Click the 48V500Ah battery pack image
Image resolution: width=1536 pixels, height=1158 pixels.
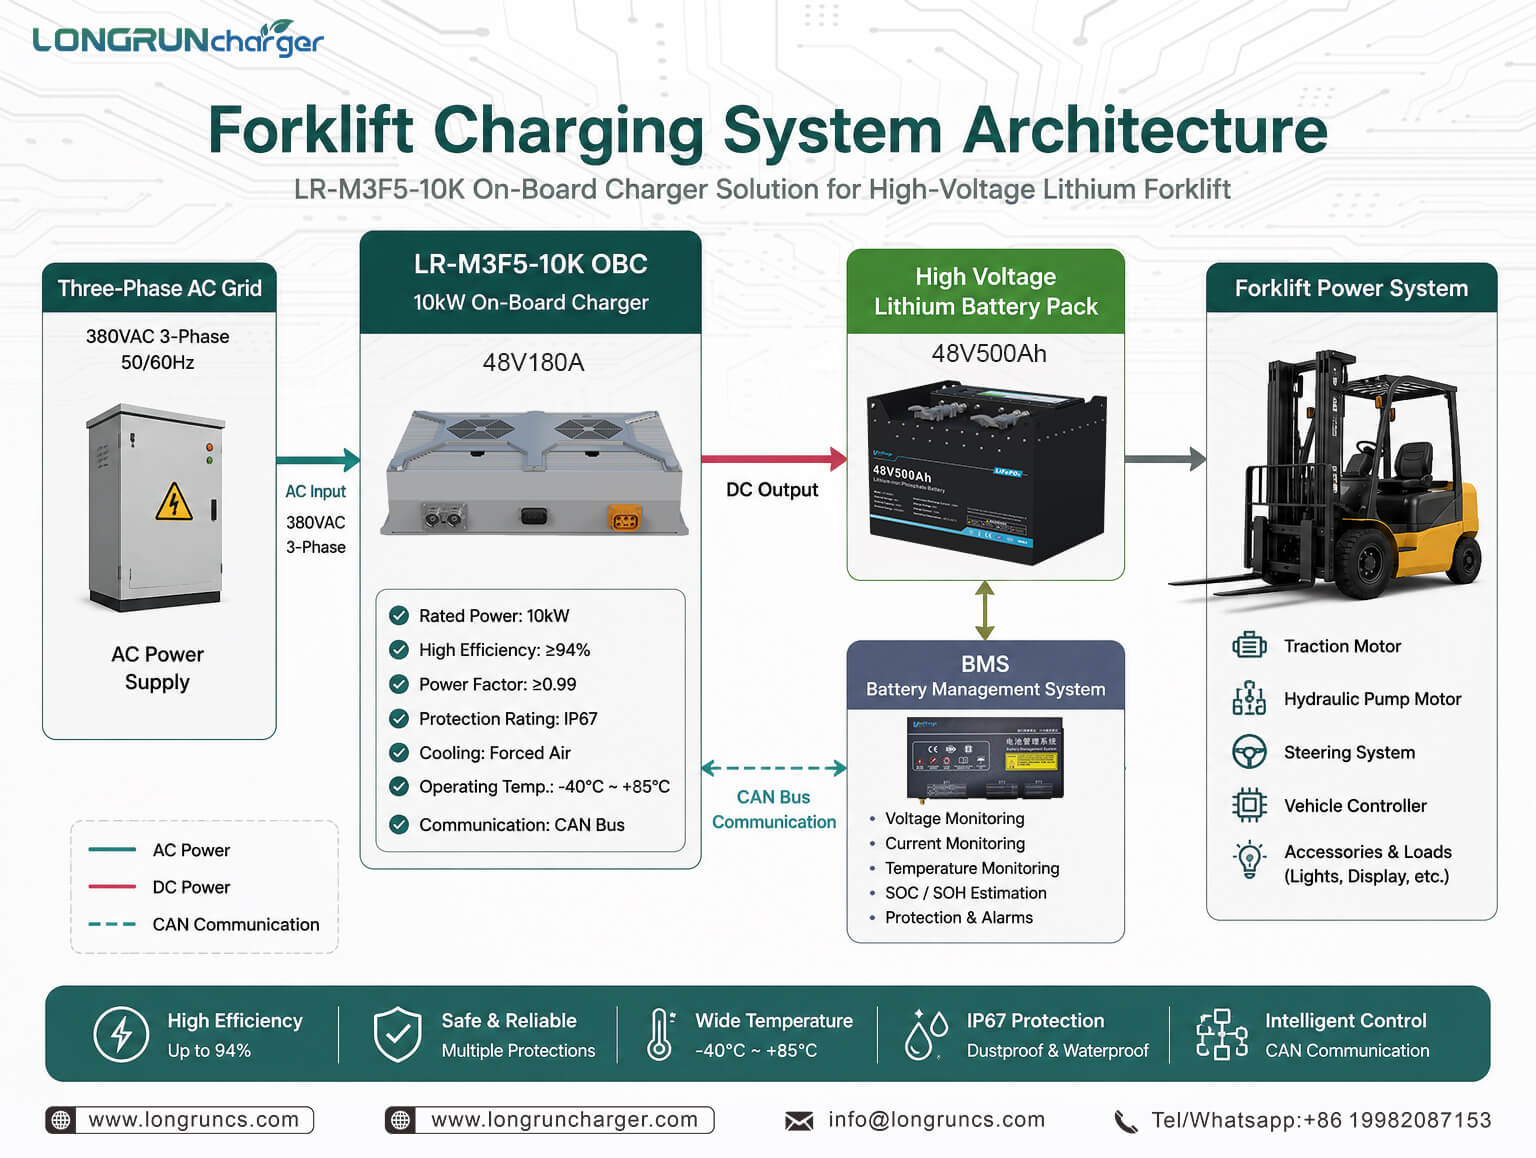click(x=986, y=472)
